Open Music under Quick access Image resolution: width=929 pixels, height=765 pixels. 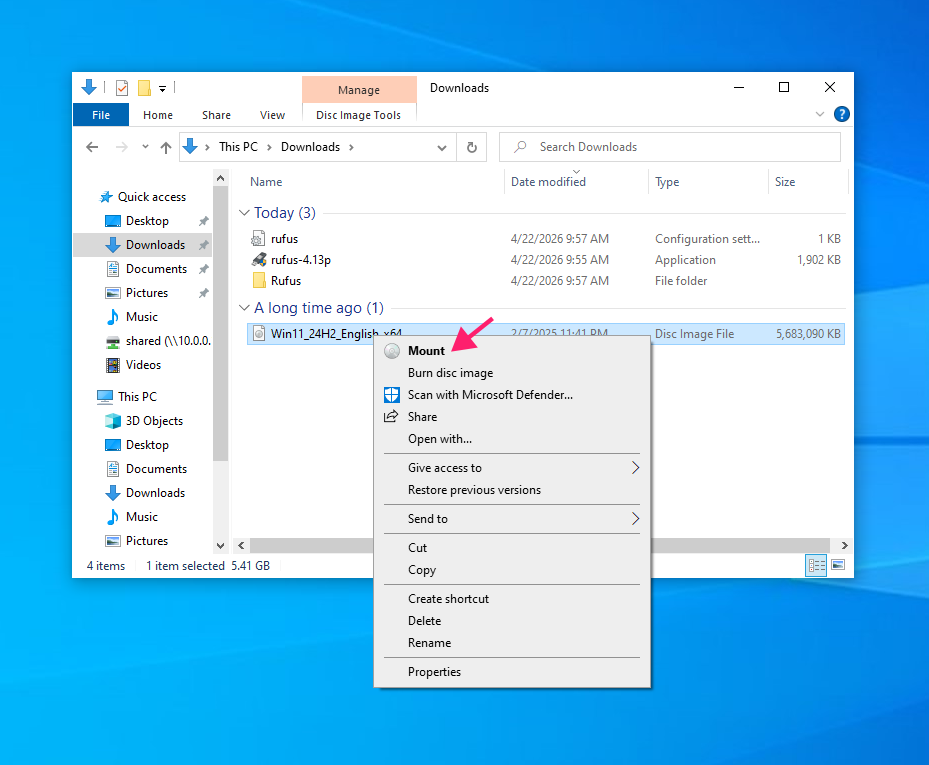(142, 317)
